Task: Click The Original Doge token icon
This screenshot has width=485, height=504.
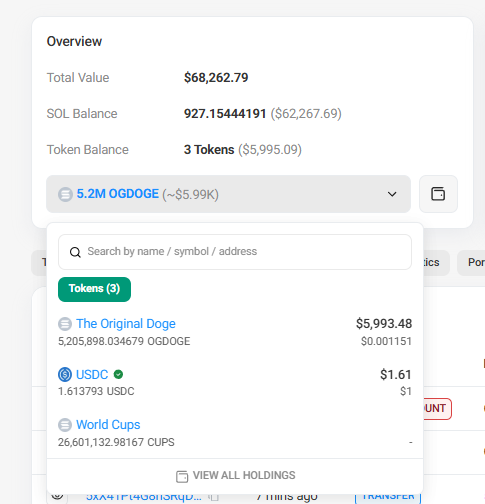Action: coord(65,324)
